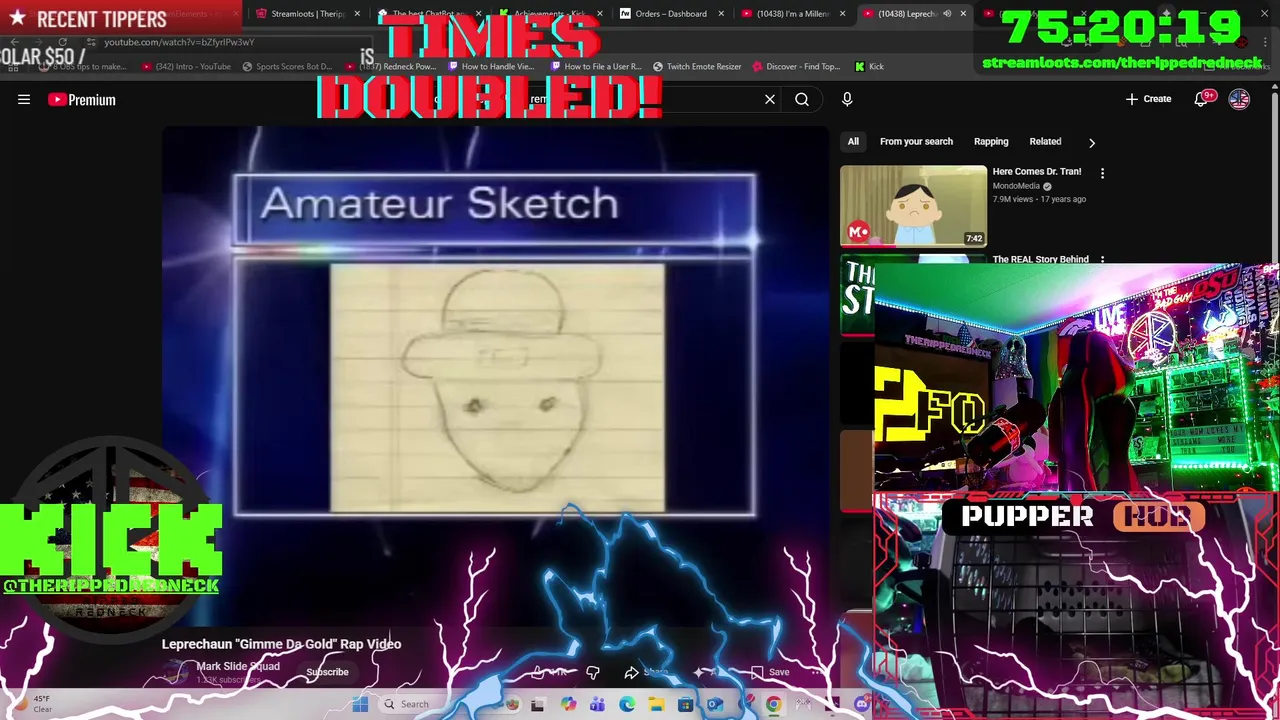Image resolution: width=1280 pixels, height=720 pixels.
Task: Open Here Comes Dr. Tran! video thumbnail
Action: coord(913,206)
